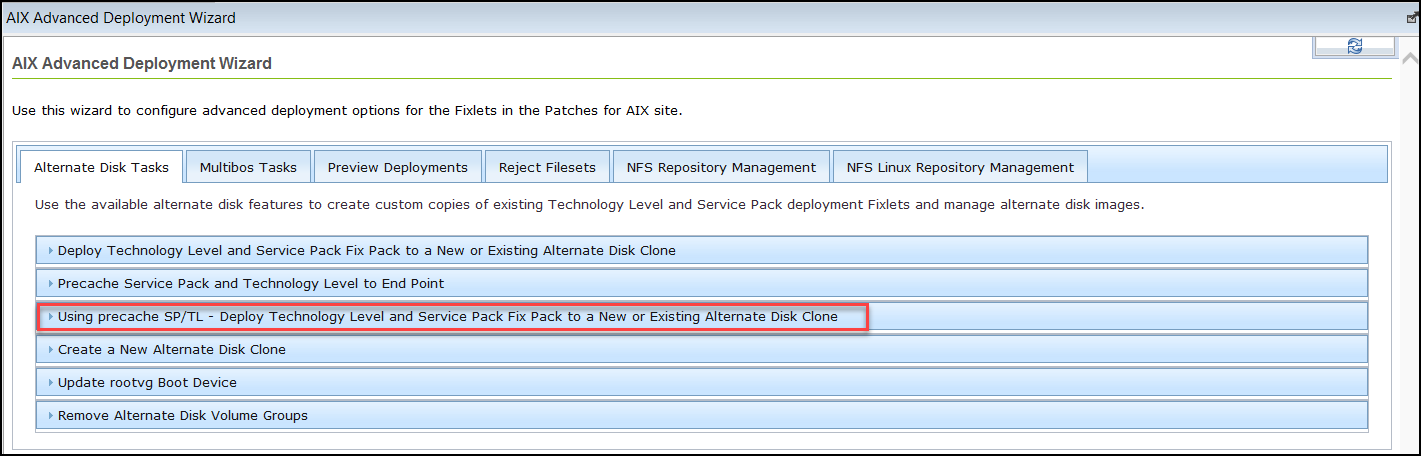
Task: Click the pop-out icon in title bar
Action: [1411, 18]
